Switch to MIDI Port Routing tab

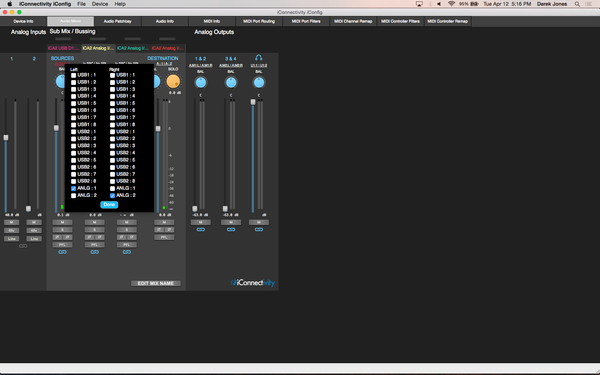[259, 21]
